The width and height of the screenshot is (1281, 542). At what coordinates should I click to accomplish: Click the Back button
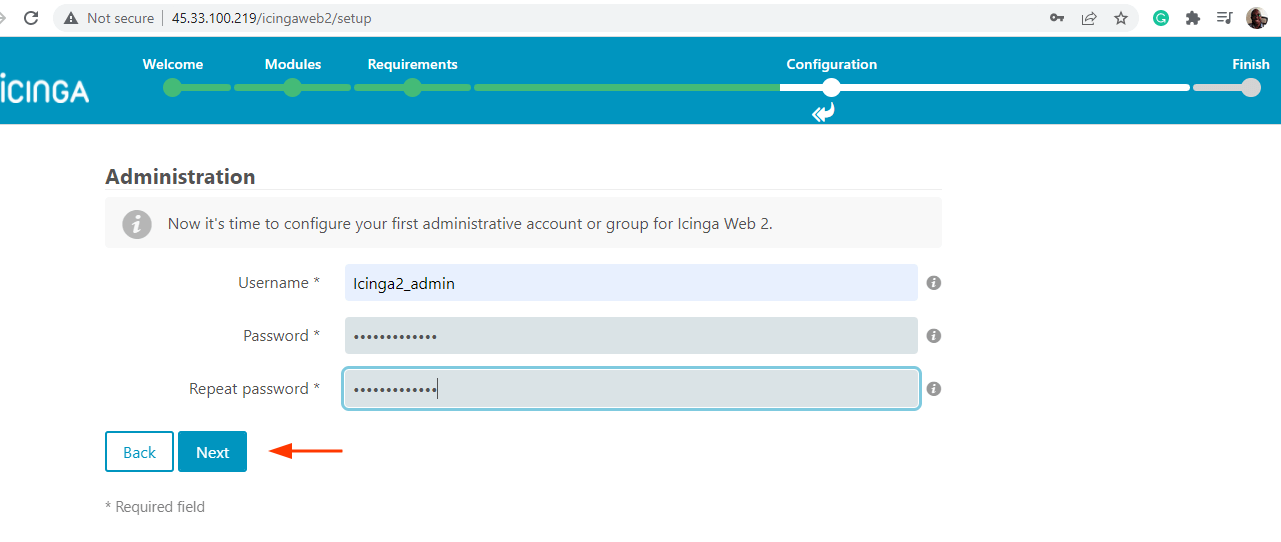coord(139,452)
